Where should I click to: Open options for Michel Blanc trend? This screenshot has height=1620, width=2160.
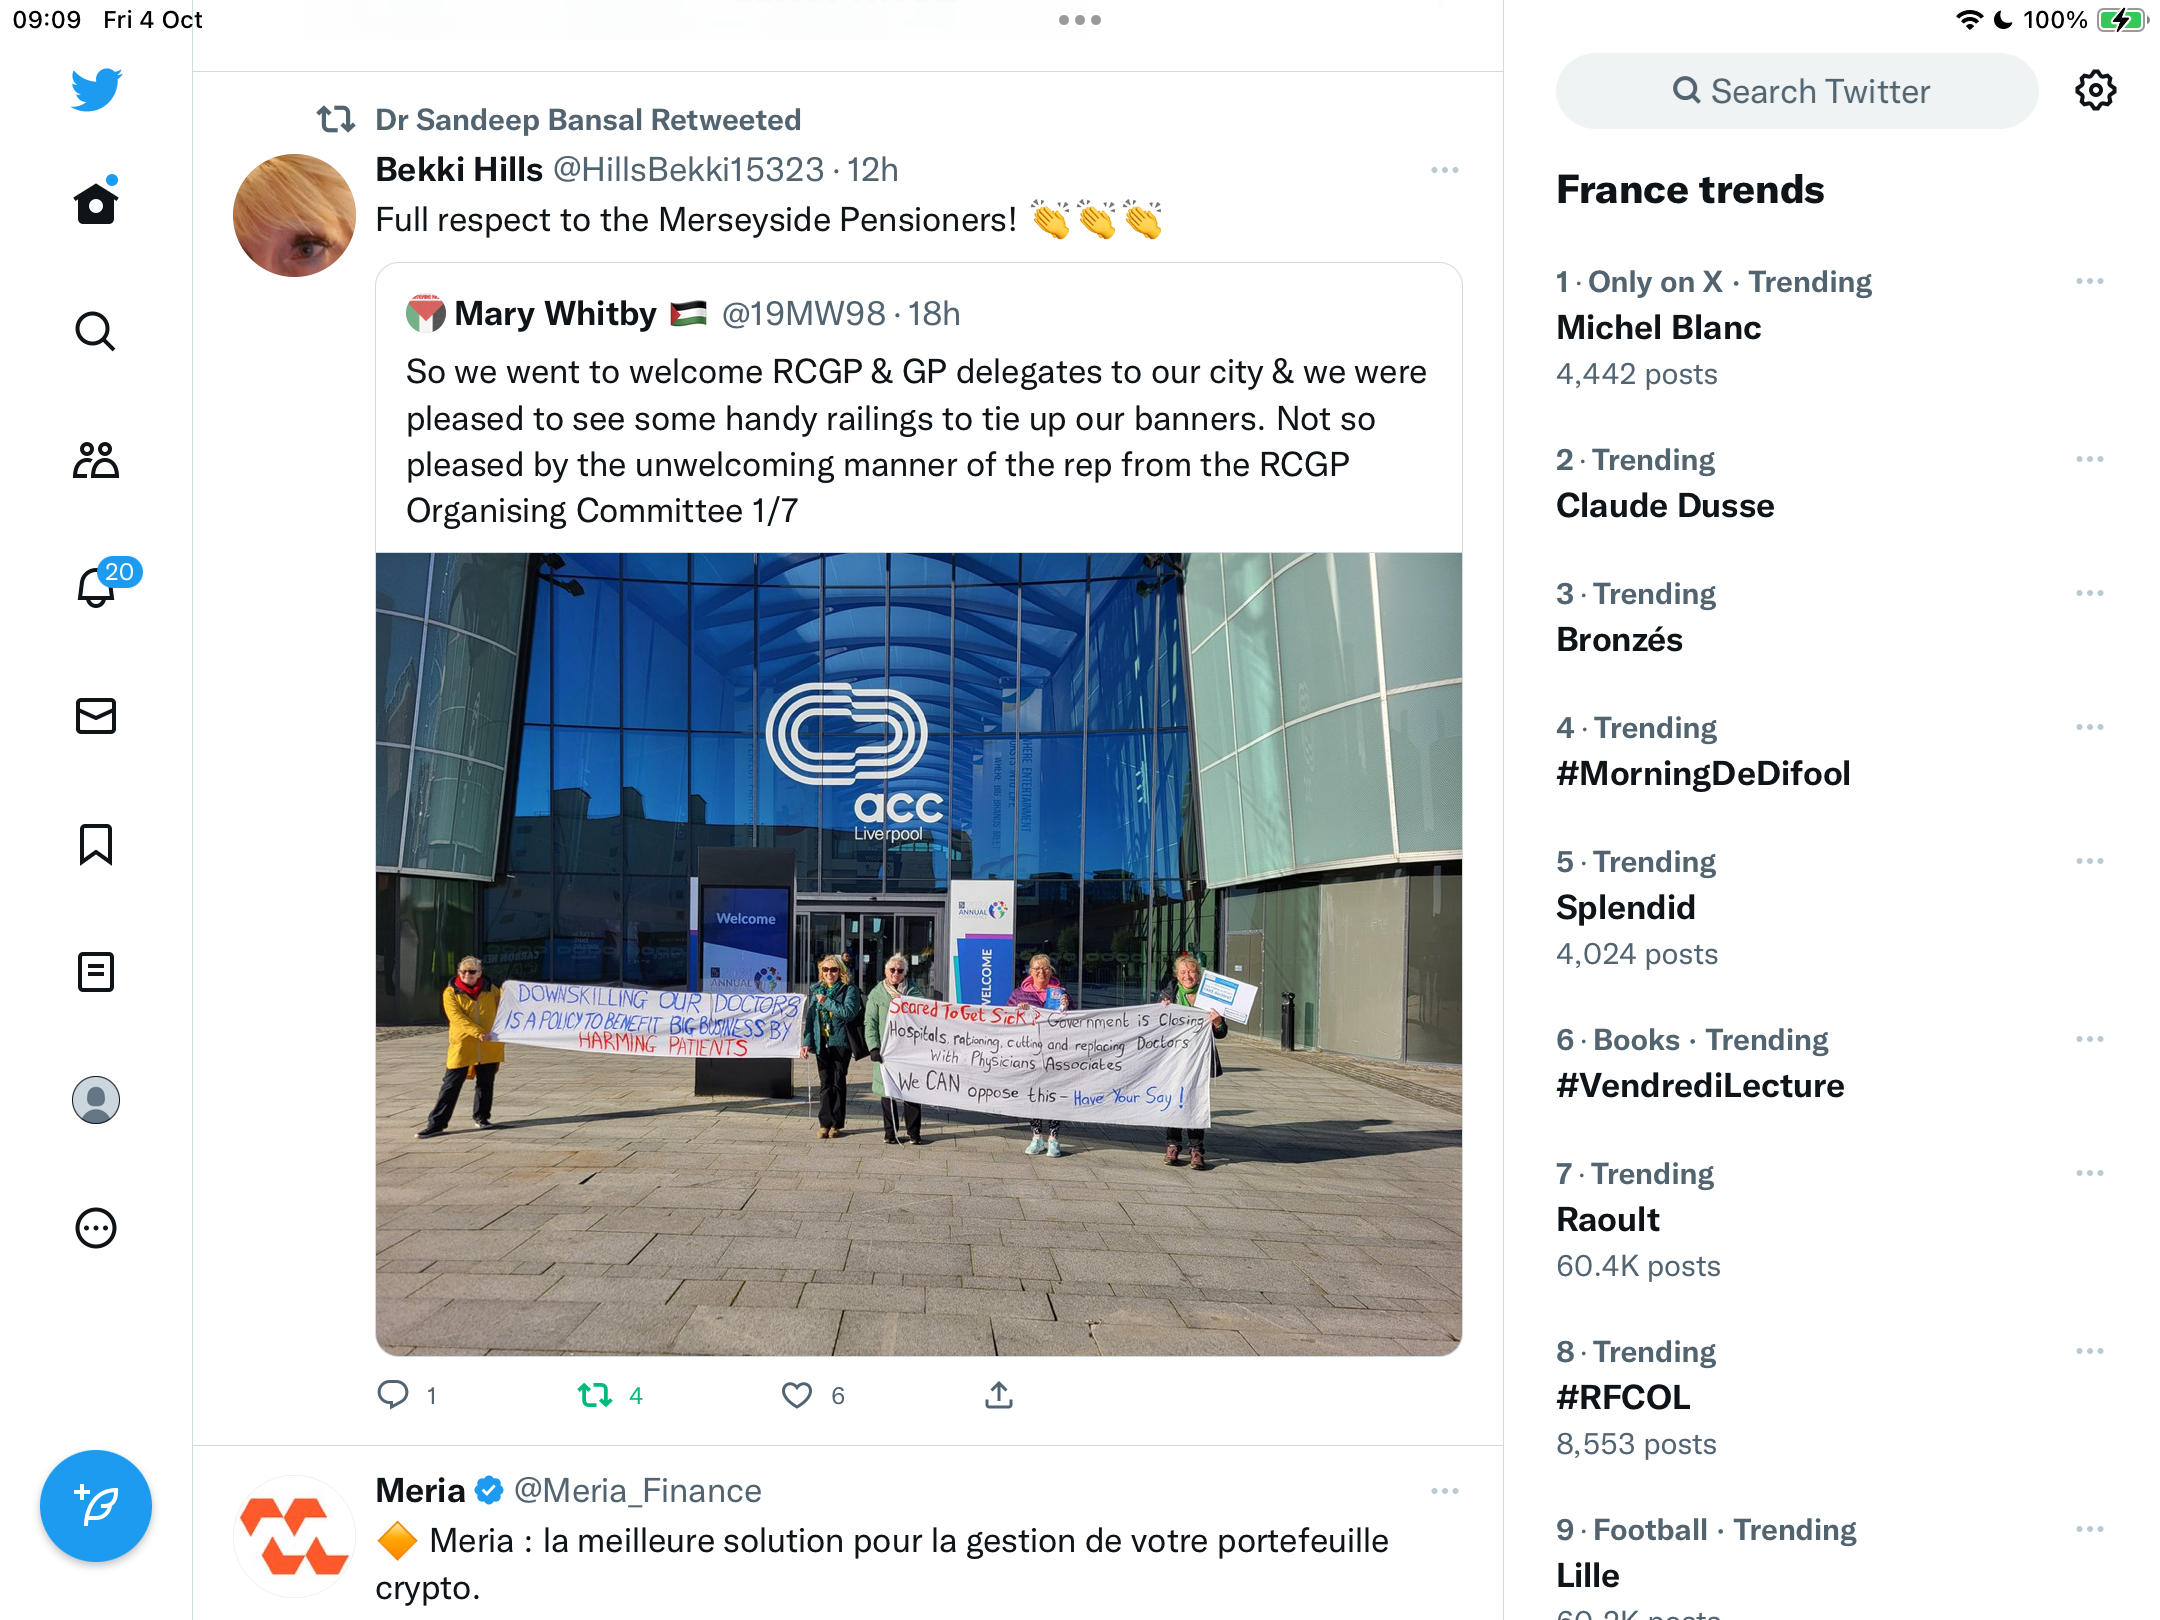coord(2090,282)
